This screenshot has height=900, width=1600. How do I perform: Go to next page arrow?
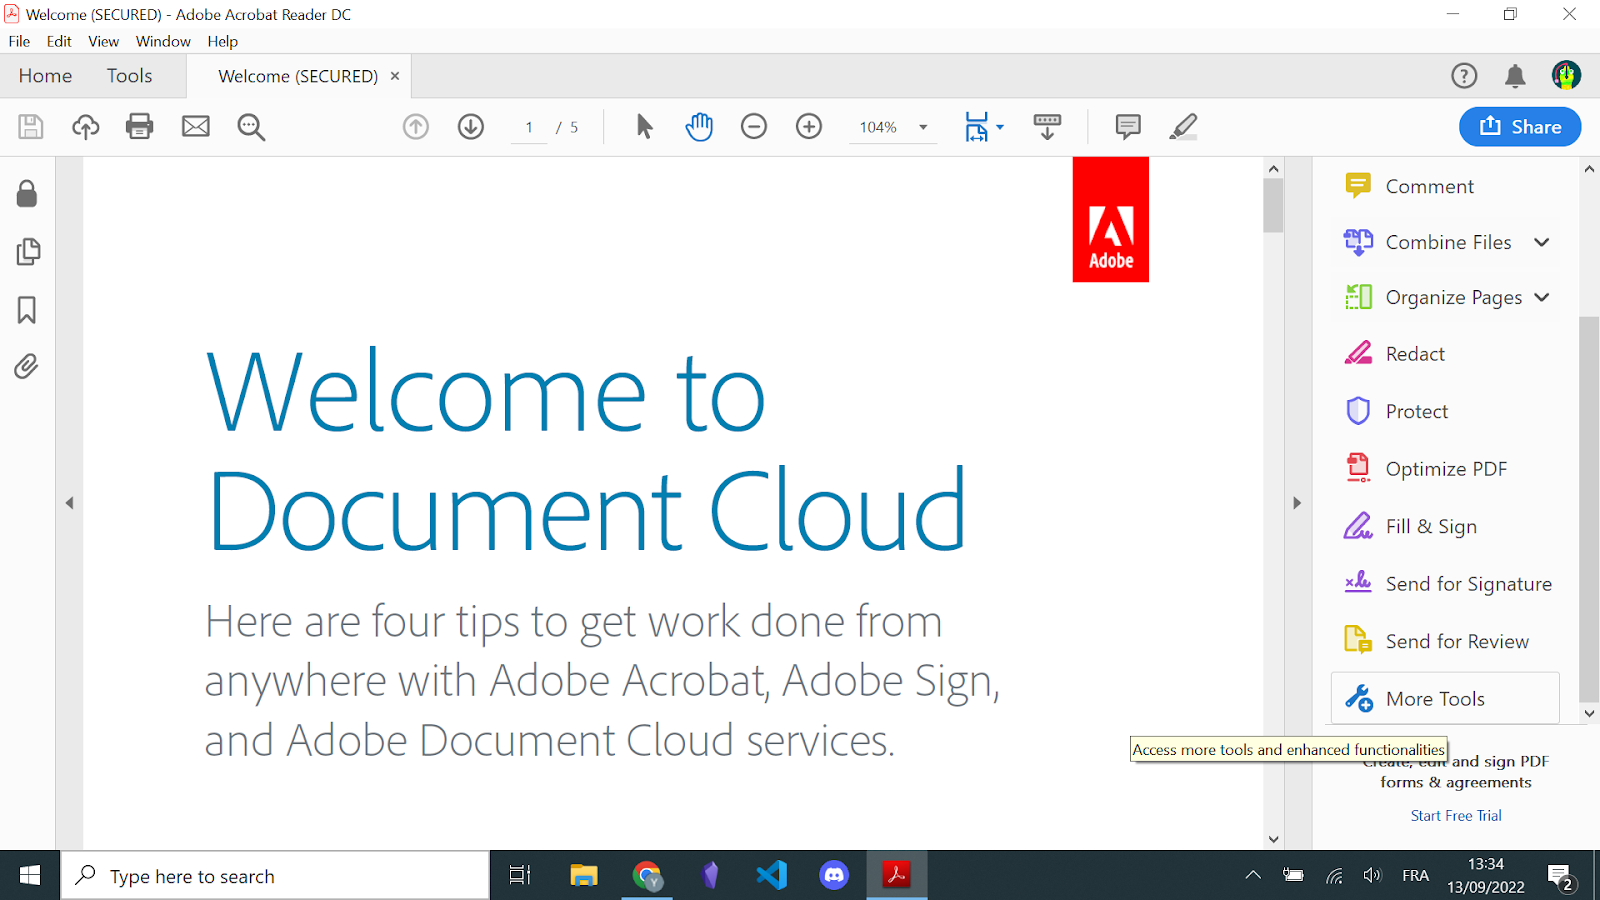click(471, 127)
